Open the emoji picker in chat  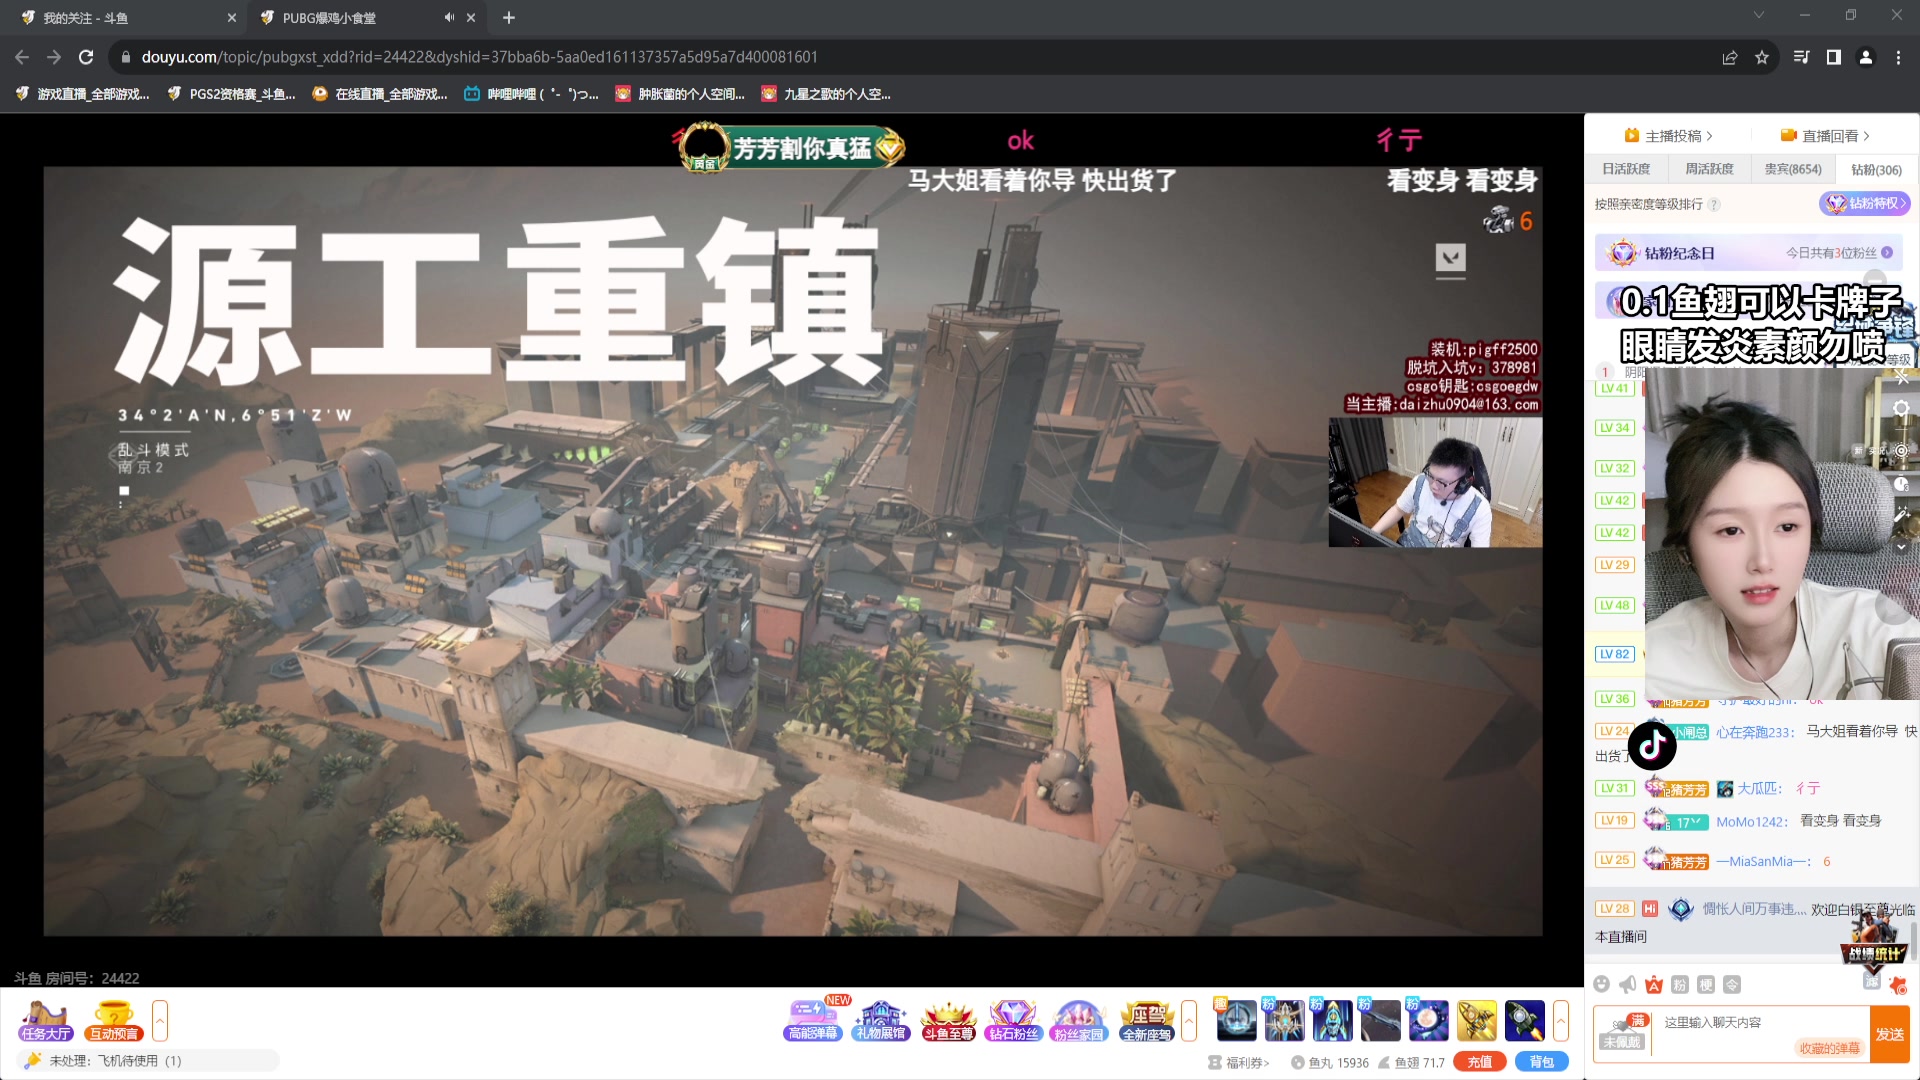(1602, 985)
